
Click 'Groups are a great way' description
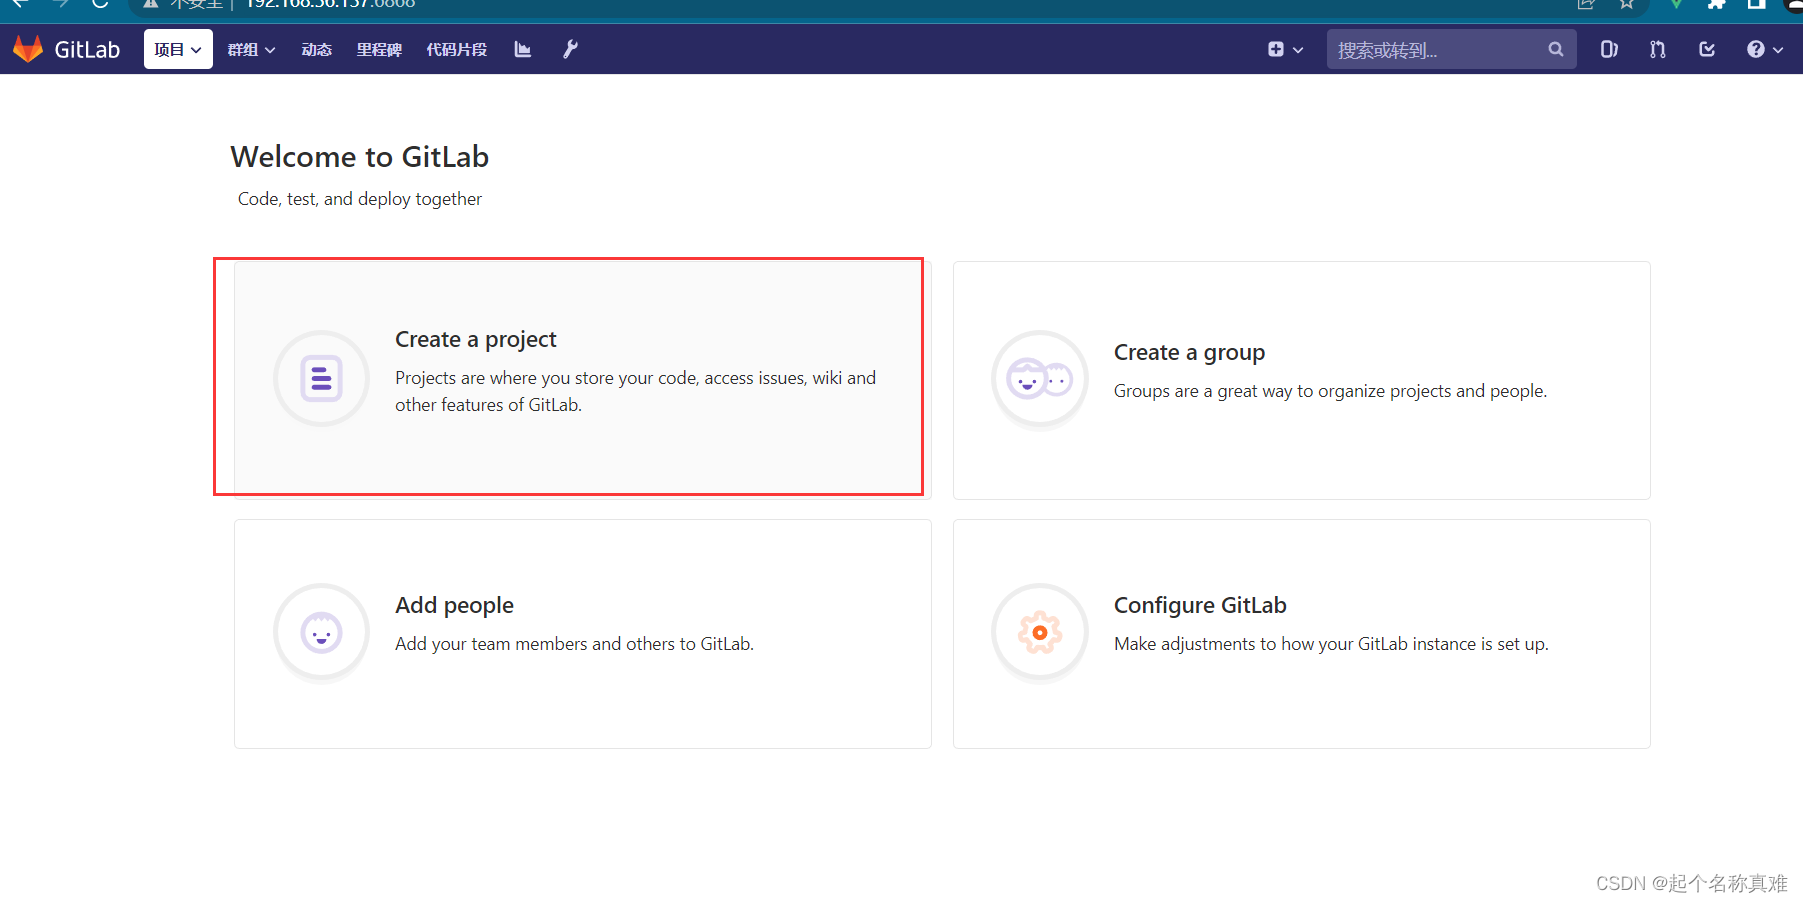tap(1330, 391)
